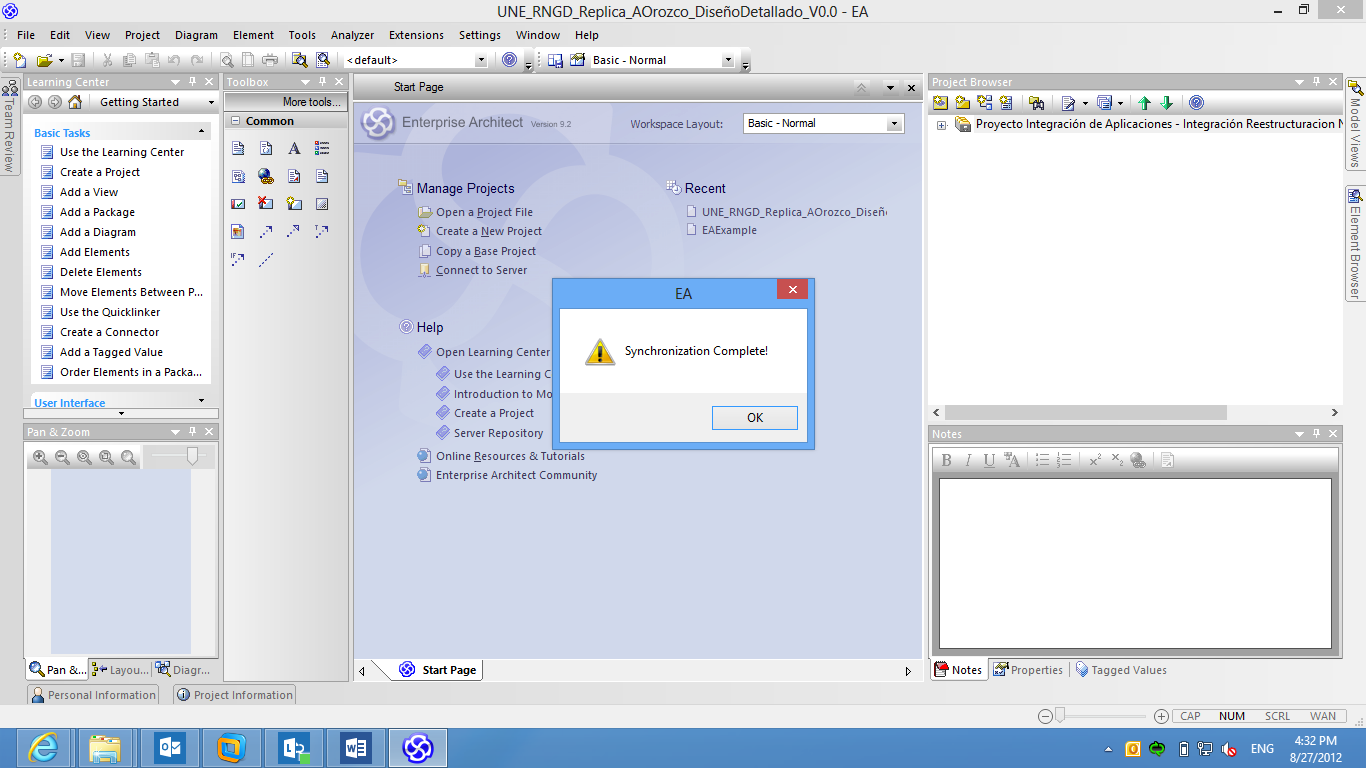1366x768 pixels.
Task: Open the Model Views side tab
Action: click(x=1355, y=124)
